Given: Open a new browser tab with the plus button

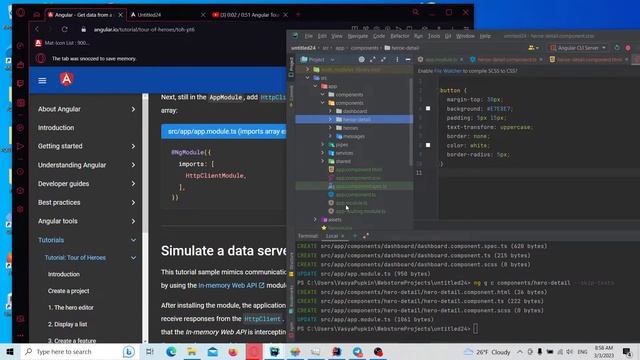Looking at the screenshot, I should point(298,15).
